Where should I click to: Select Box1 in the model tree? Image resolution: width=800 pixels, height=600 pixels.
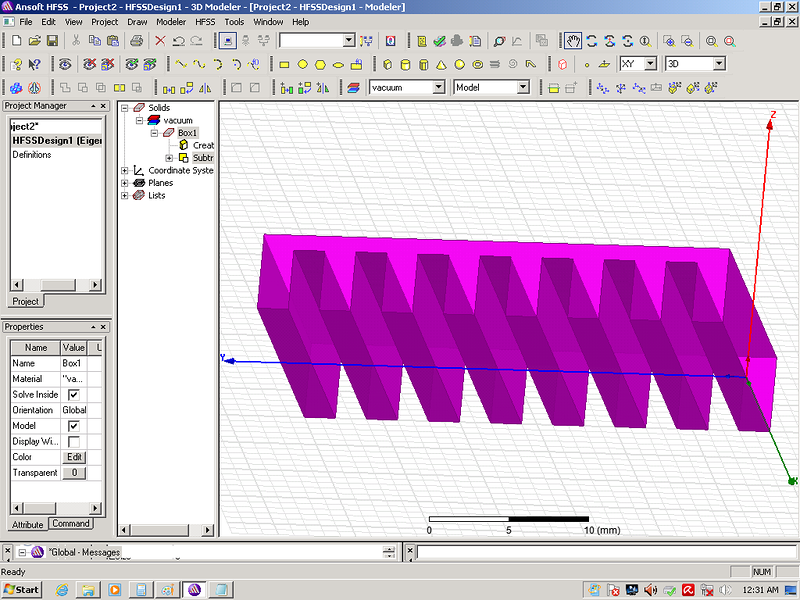pos(187,133)
